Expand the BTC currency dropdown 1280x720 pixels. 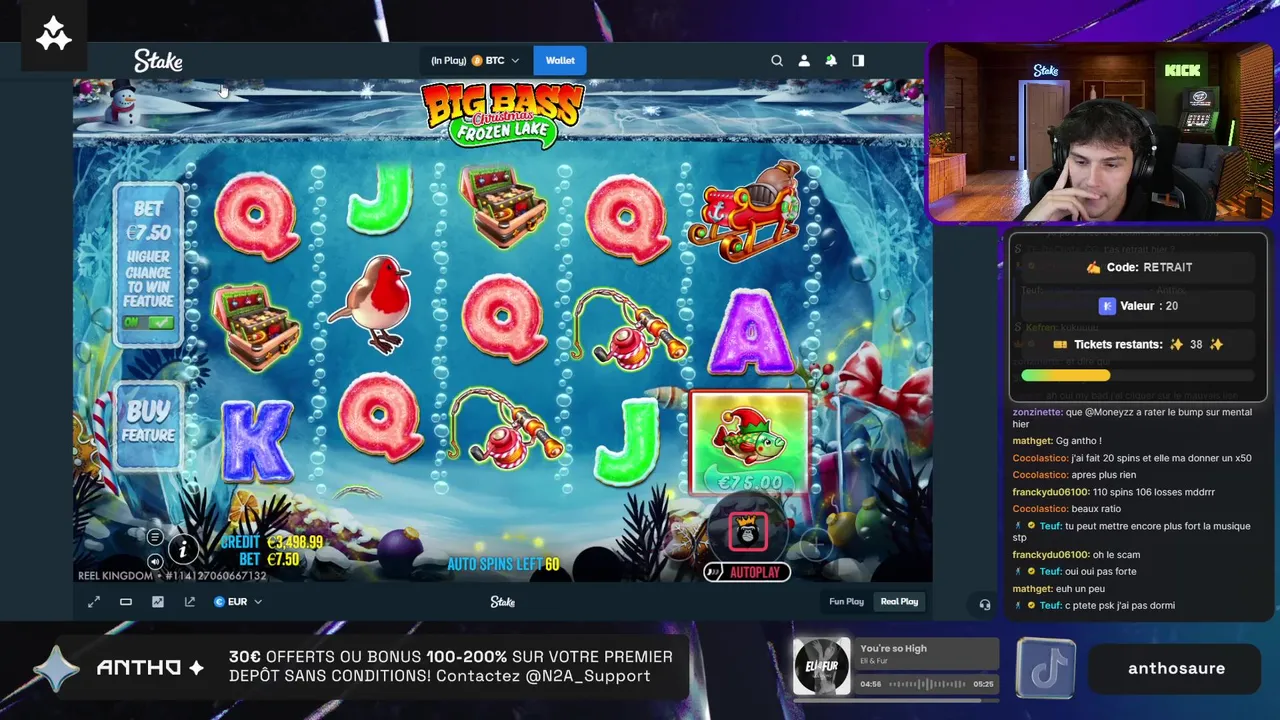[515, 61]
